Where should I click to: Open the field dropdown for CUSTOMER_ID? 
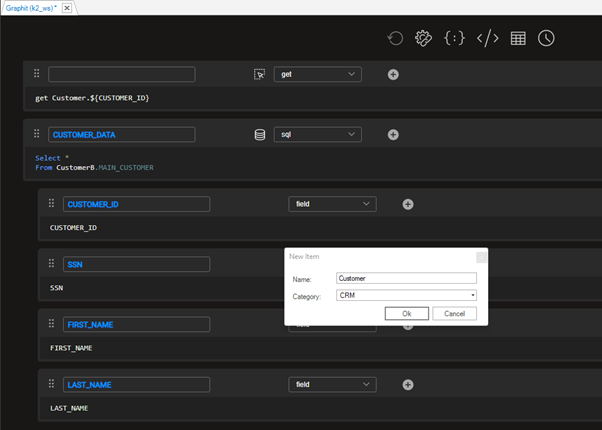tap(332, 204)
